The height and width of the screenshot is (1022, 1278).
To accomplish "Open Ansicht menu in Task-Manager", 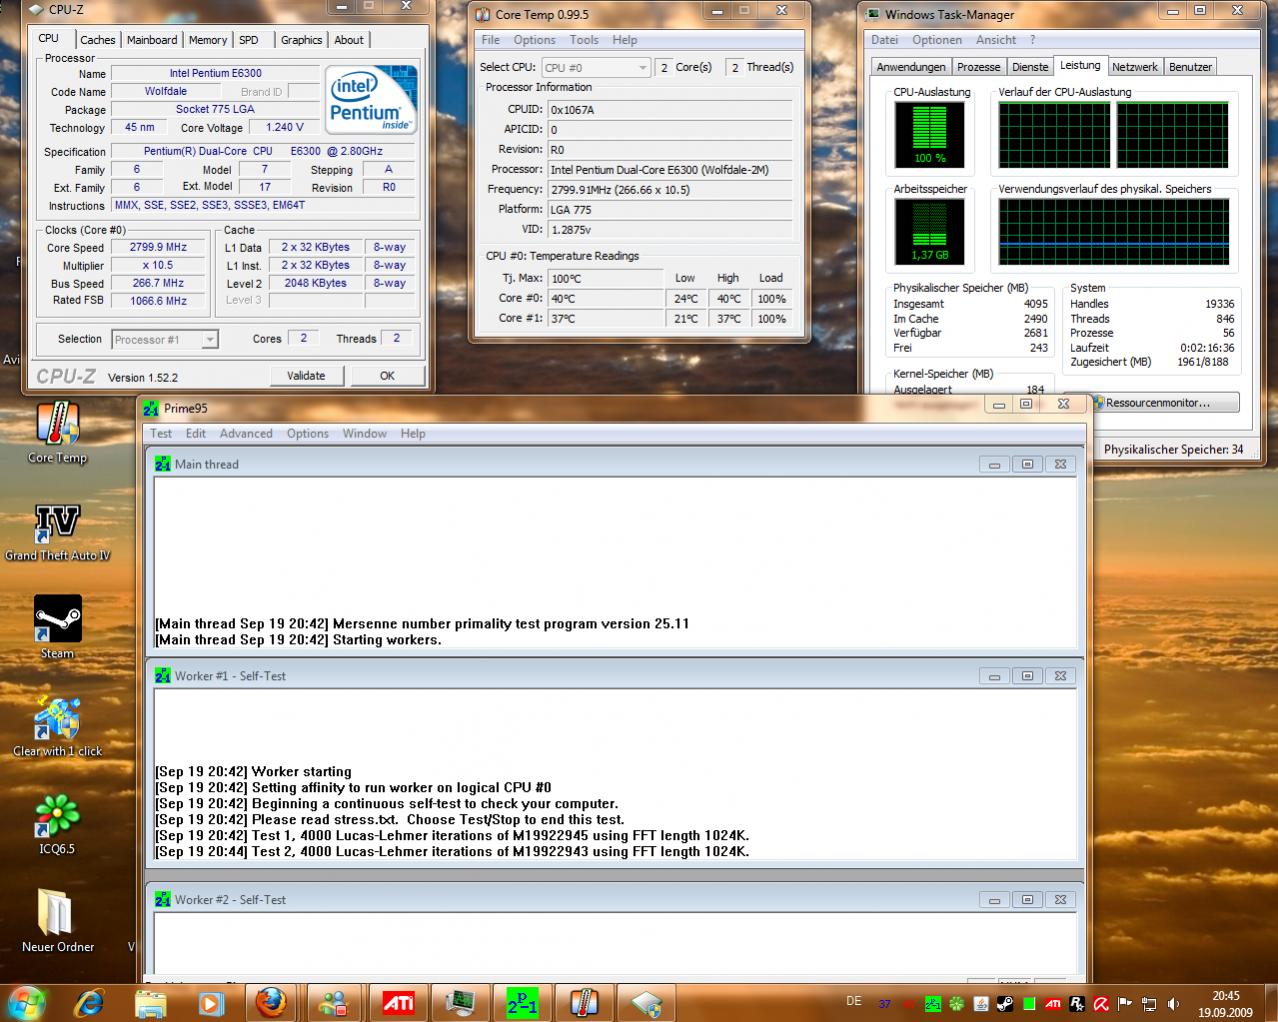I will (996, 40).
